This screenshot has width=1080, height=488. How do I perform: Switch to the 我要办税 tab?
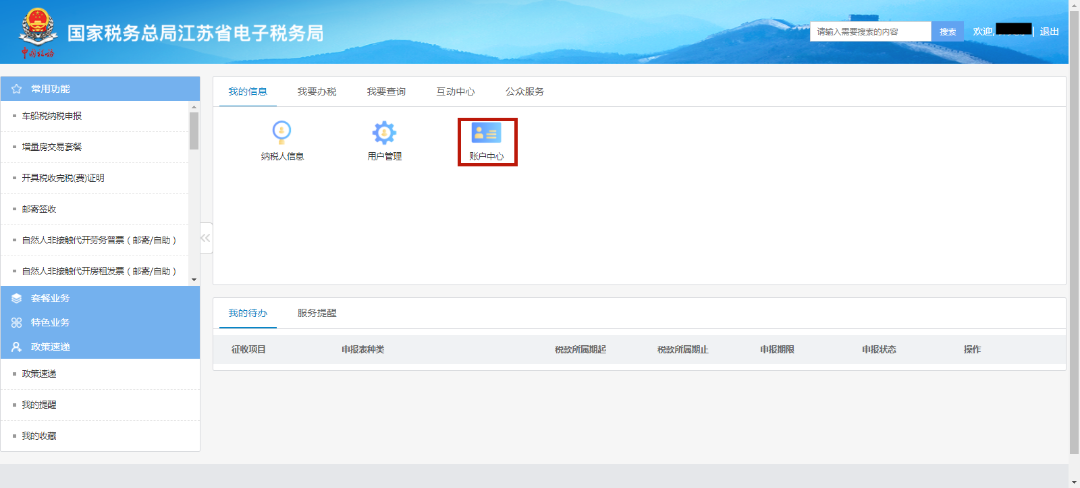[317, 92]
